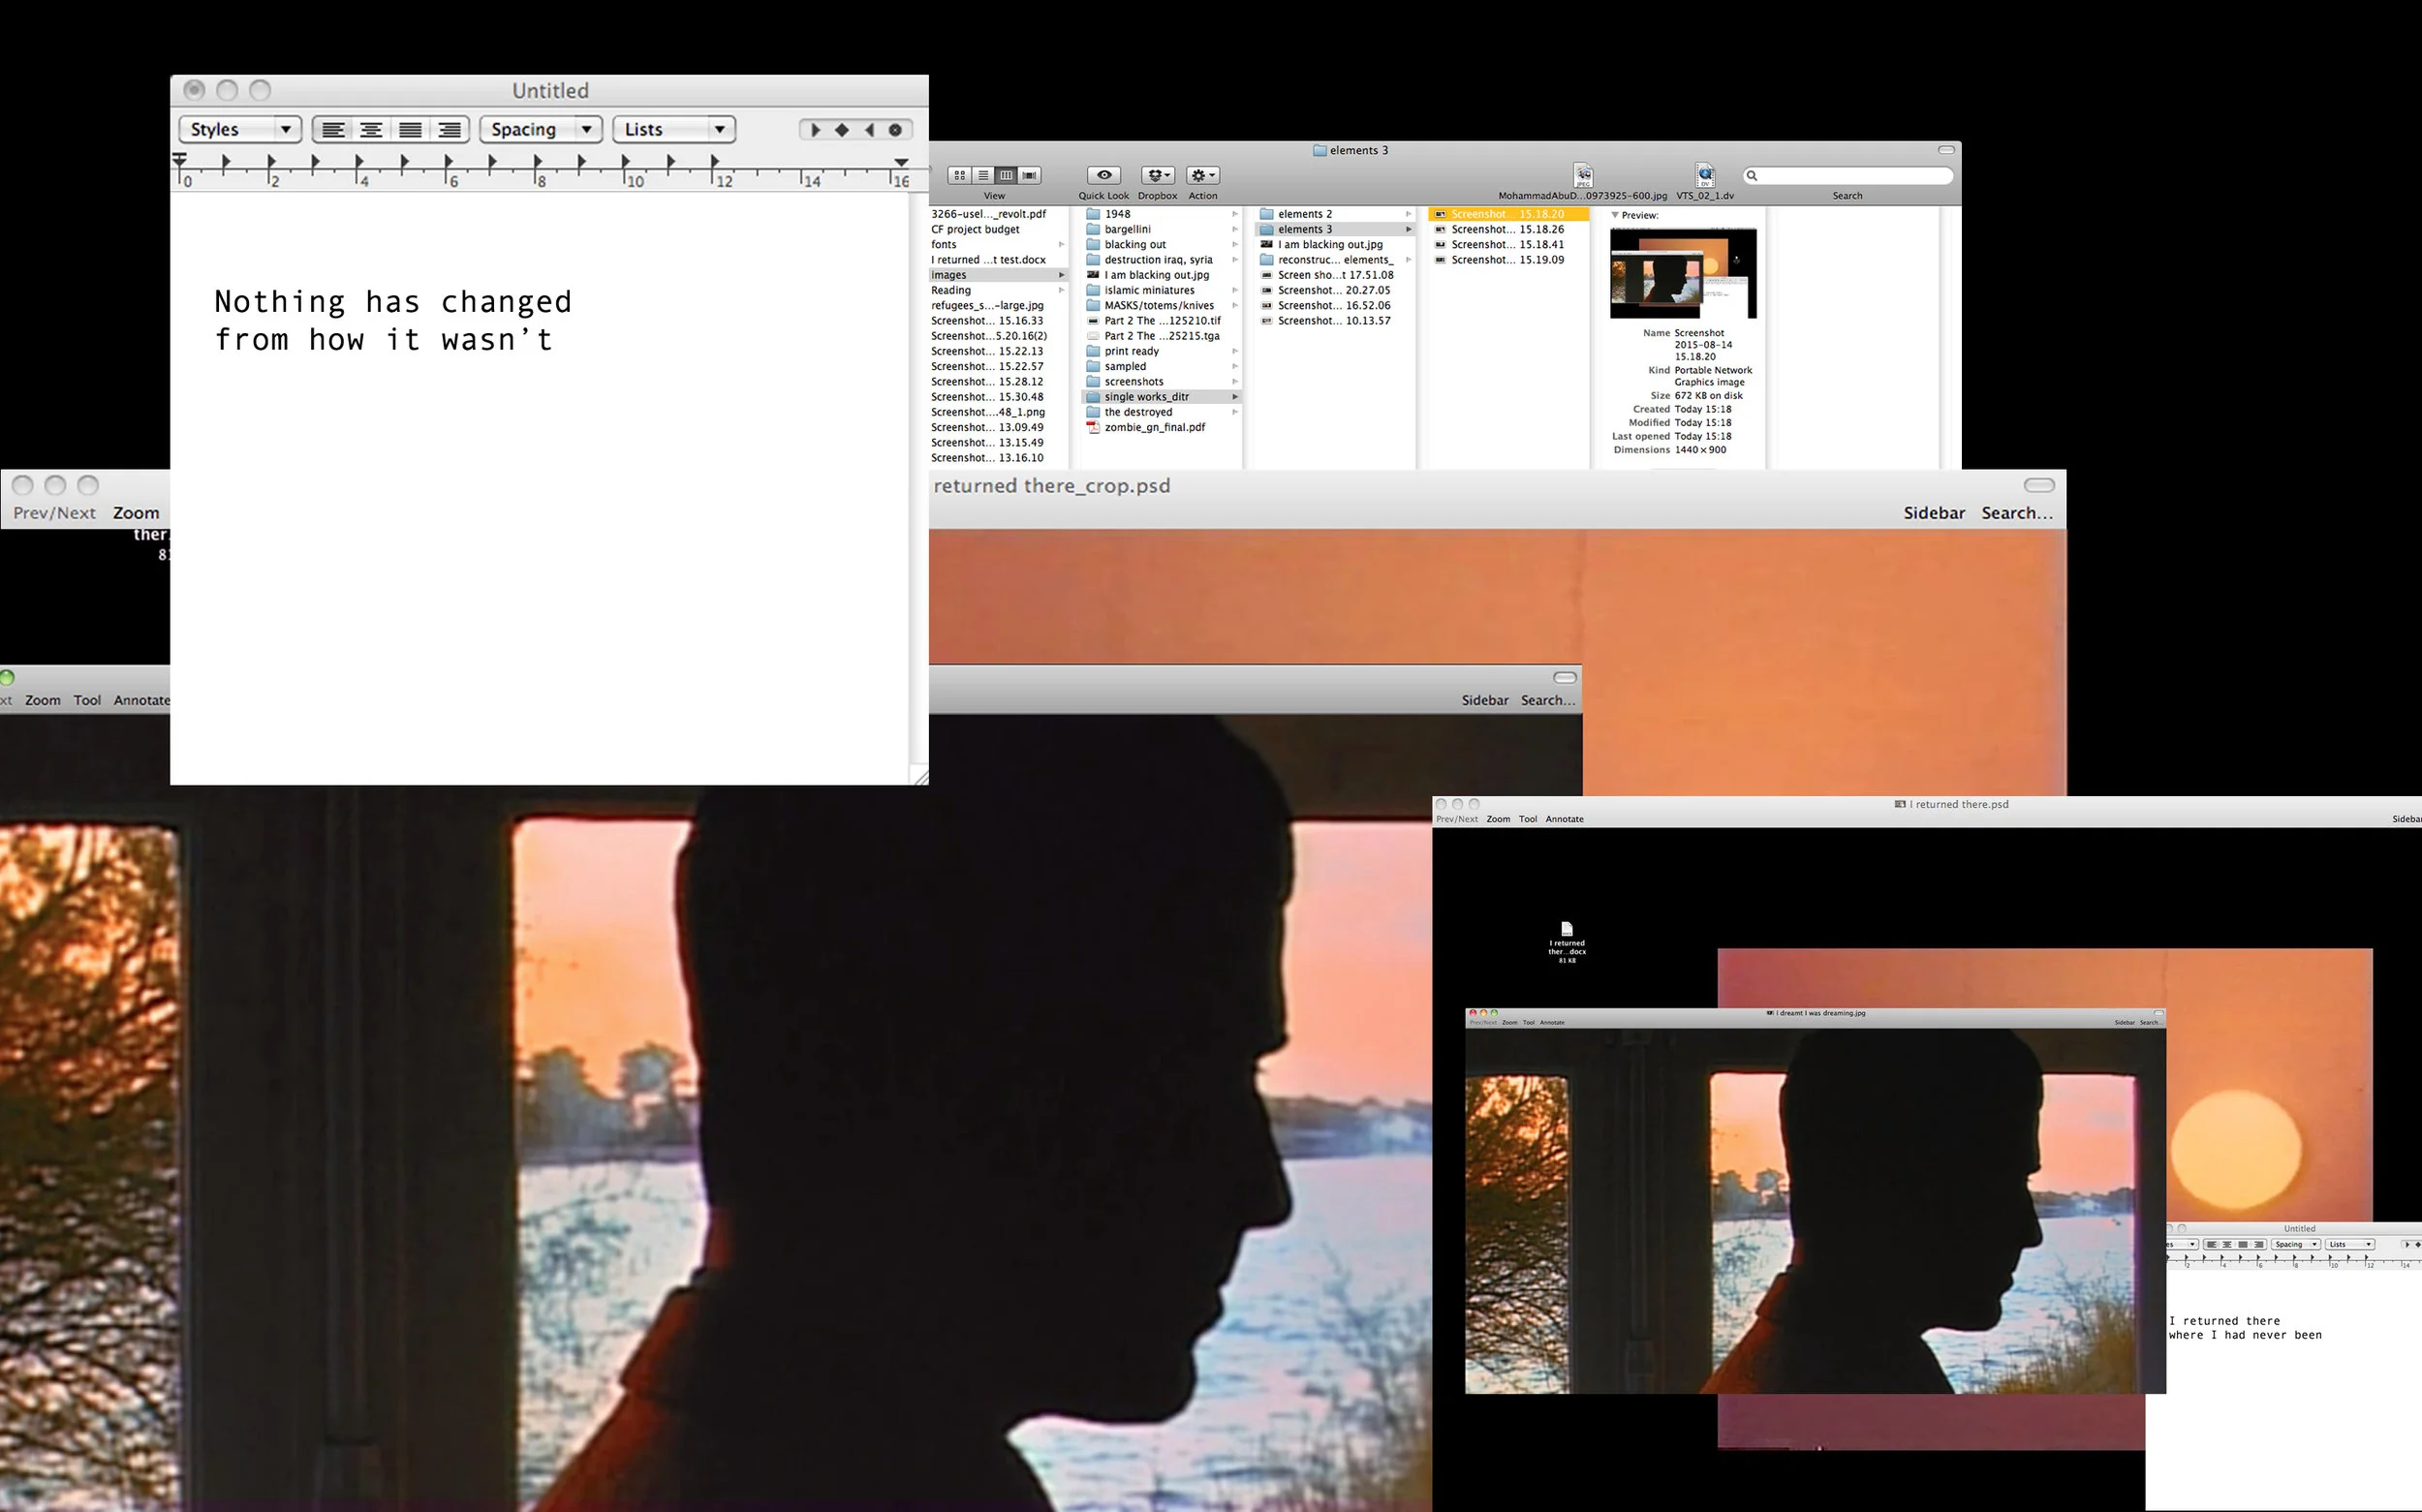Click Prev/Next in returned there_crop.psd window

[x=54, y=513]
